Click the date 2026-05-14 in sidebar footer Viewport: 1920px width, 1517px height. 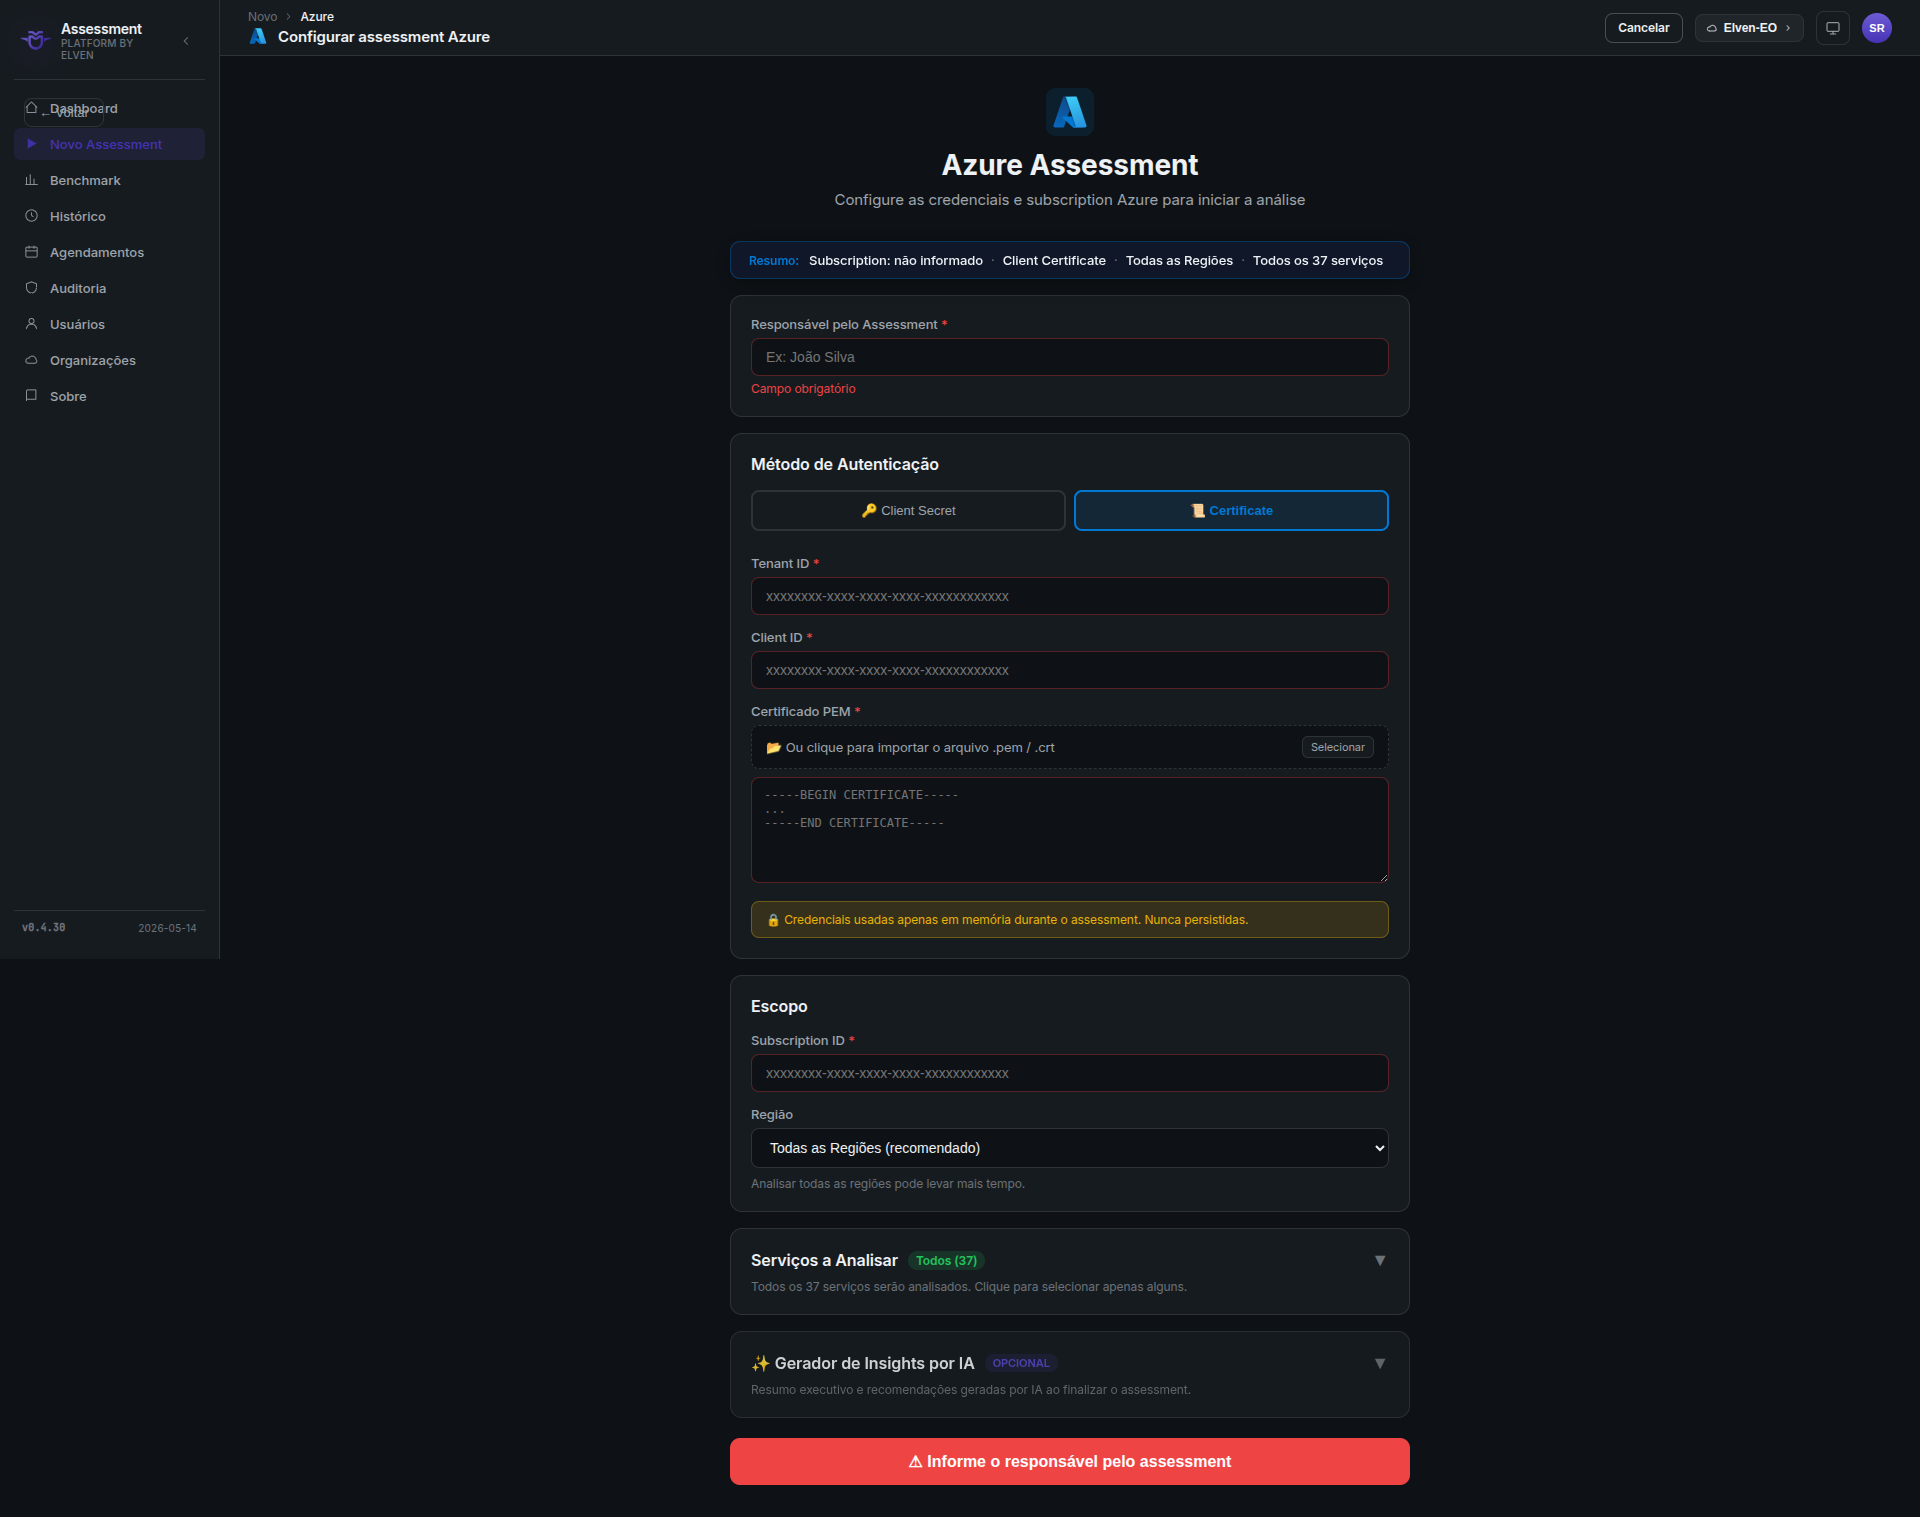click(x=167, y=928)
